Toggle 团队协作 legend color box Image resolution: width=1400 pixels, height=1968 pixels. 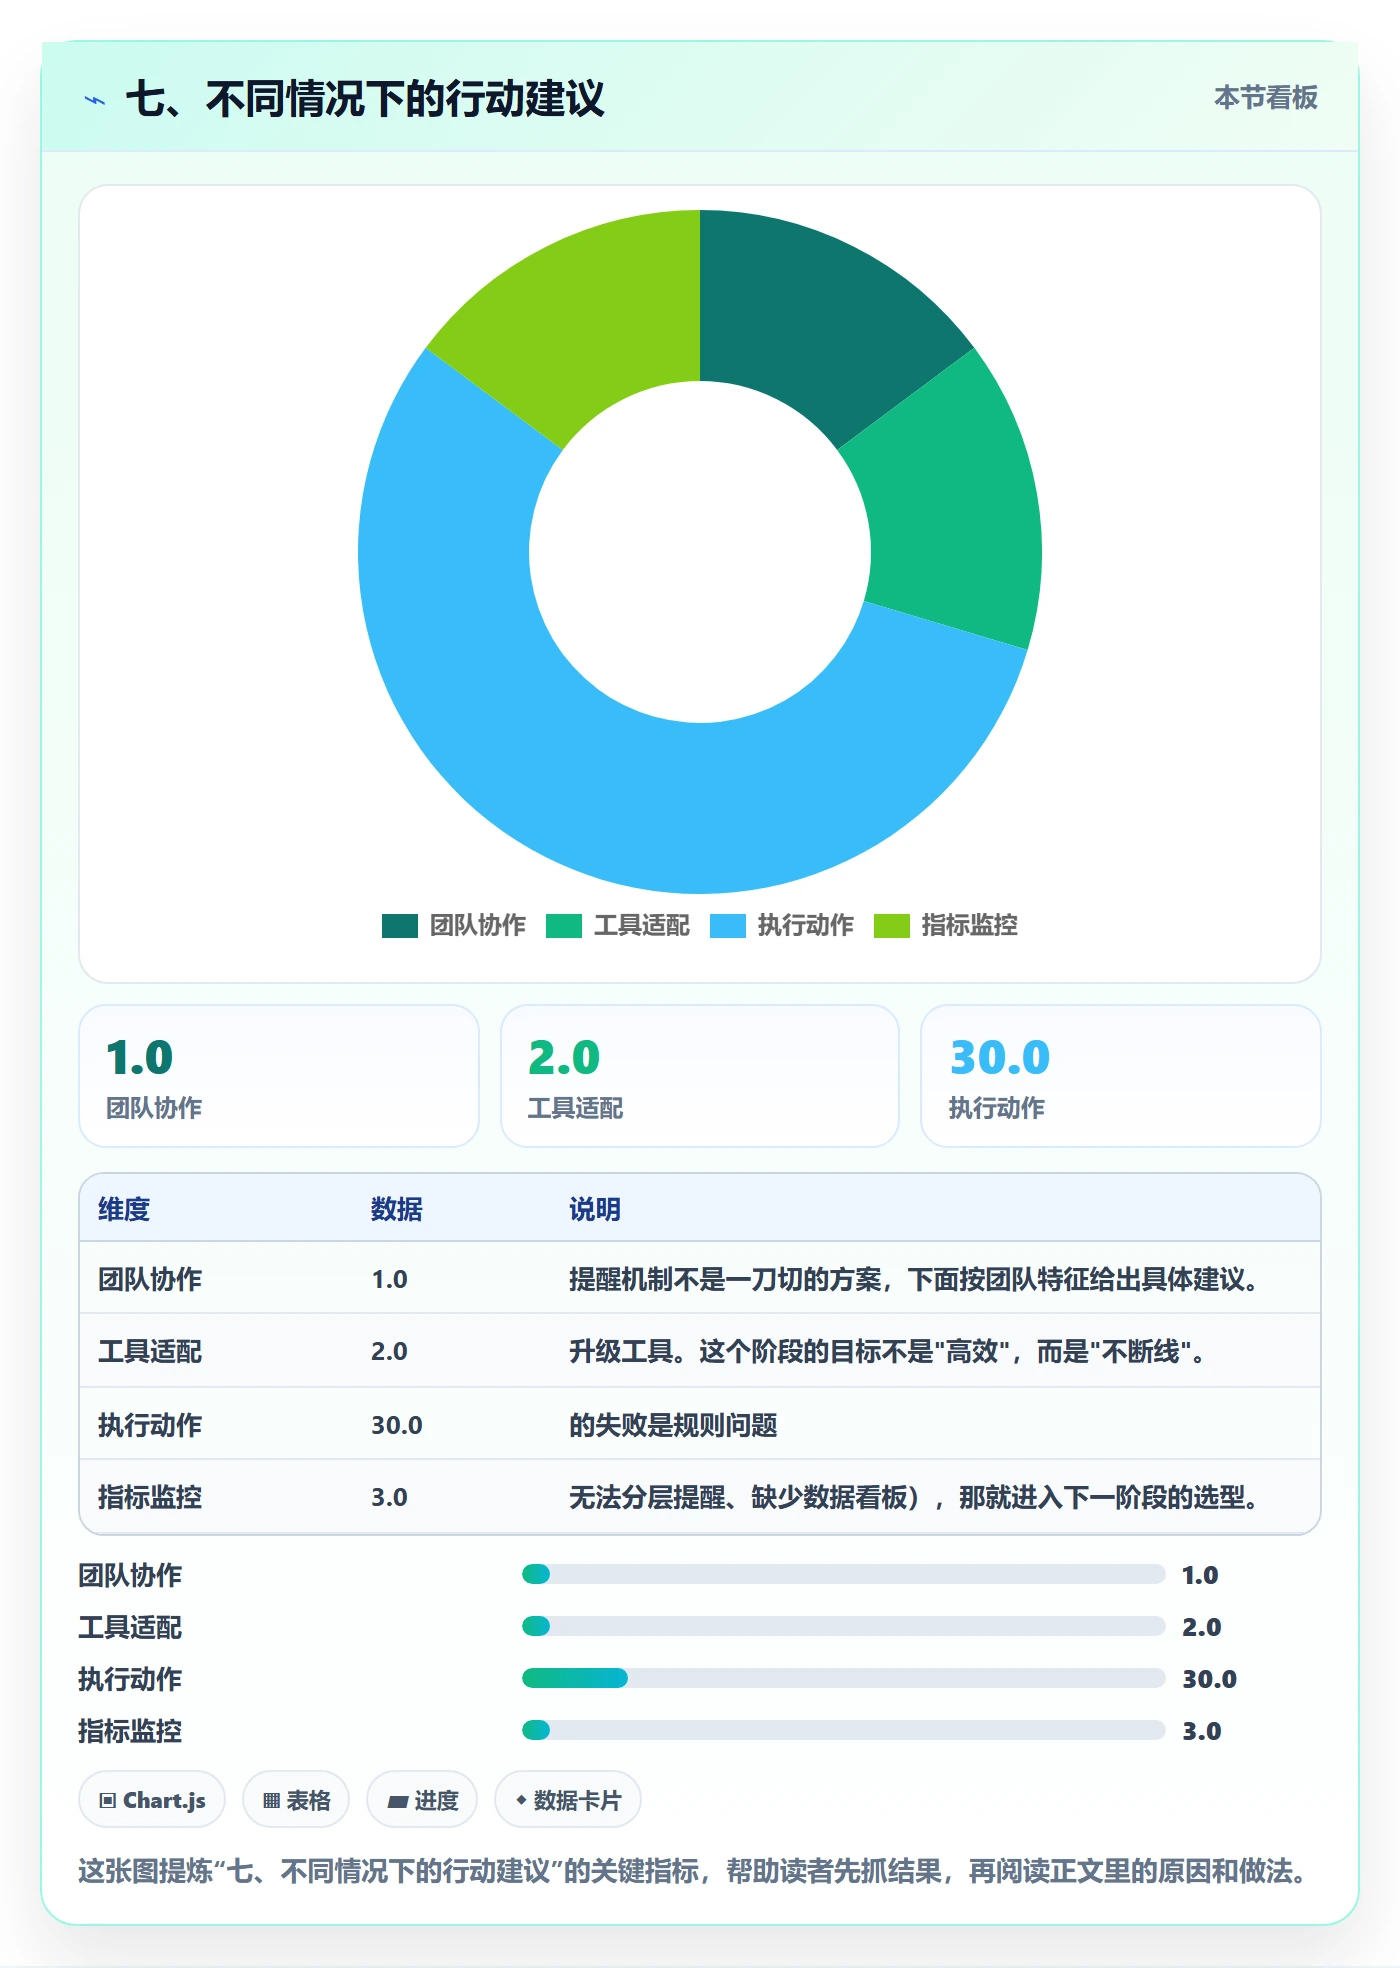[x=399, y=926]
